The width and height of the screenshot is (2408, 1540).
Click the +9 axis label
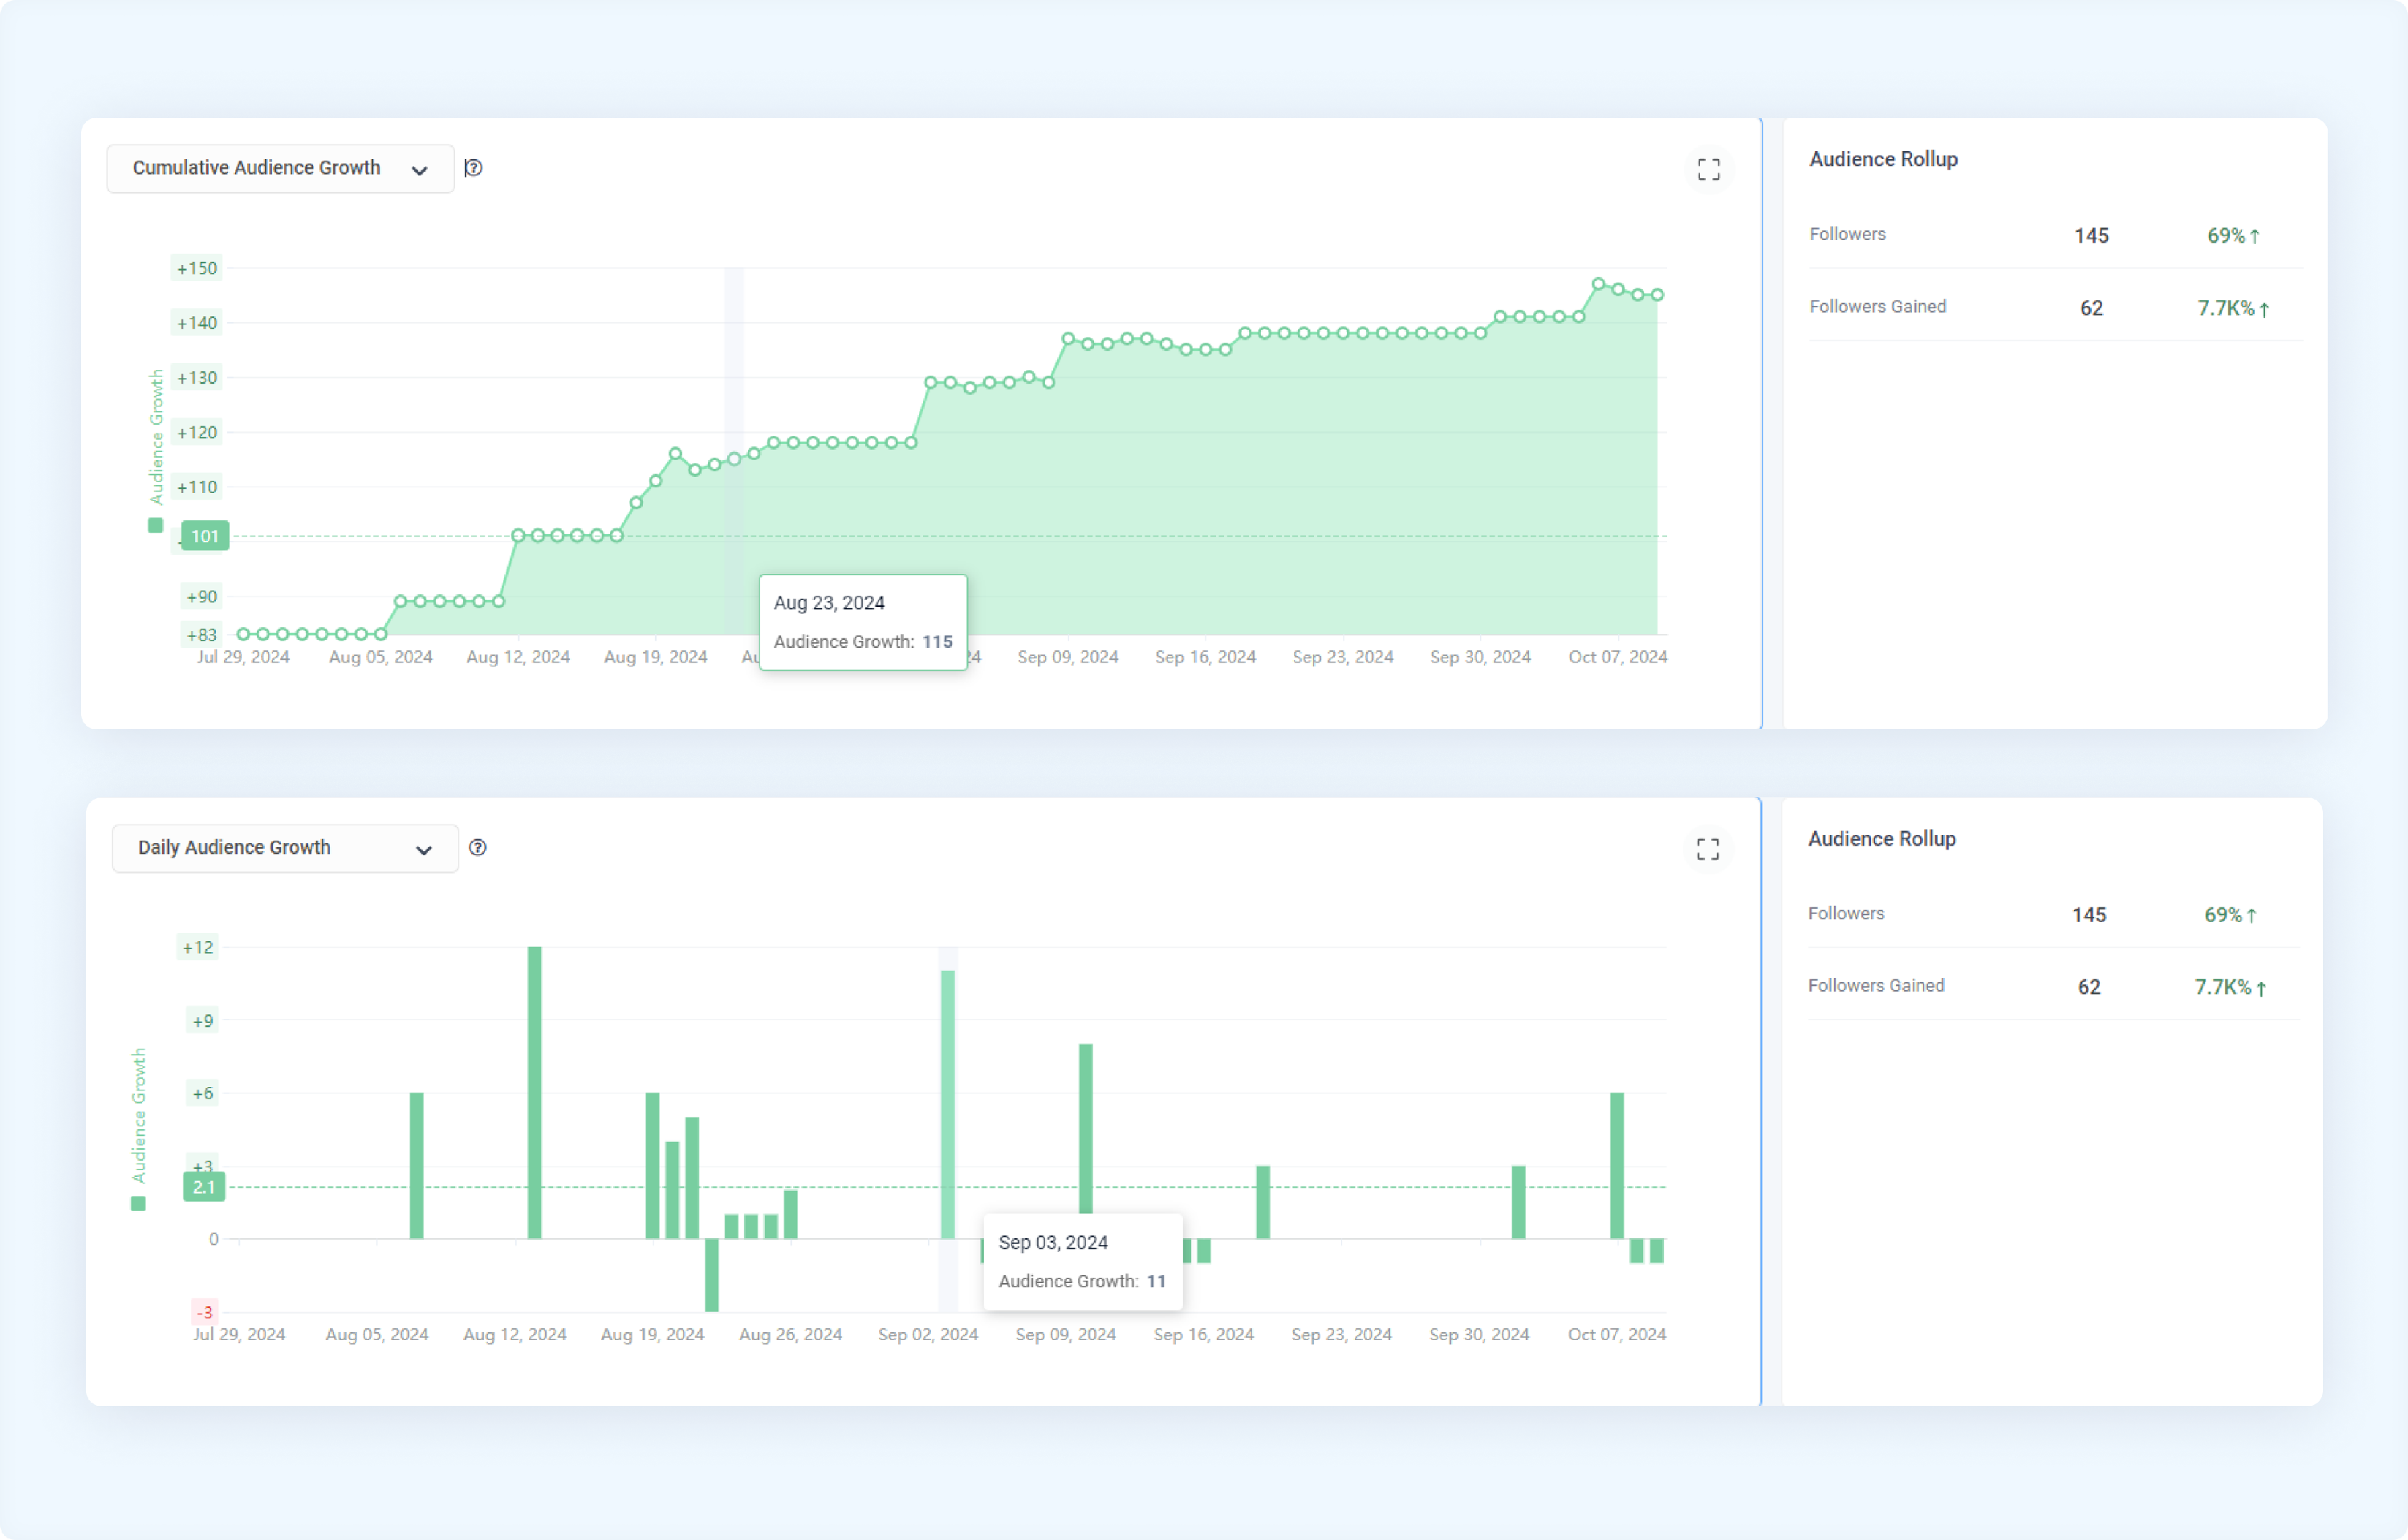[203, 1021]
